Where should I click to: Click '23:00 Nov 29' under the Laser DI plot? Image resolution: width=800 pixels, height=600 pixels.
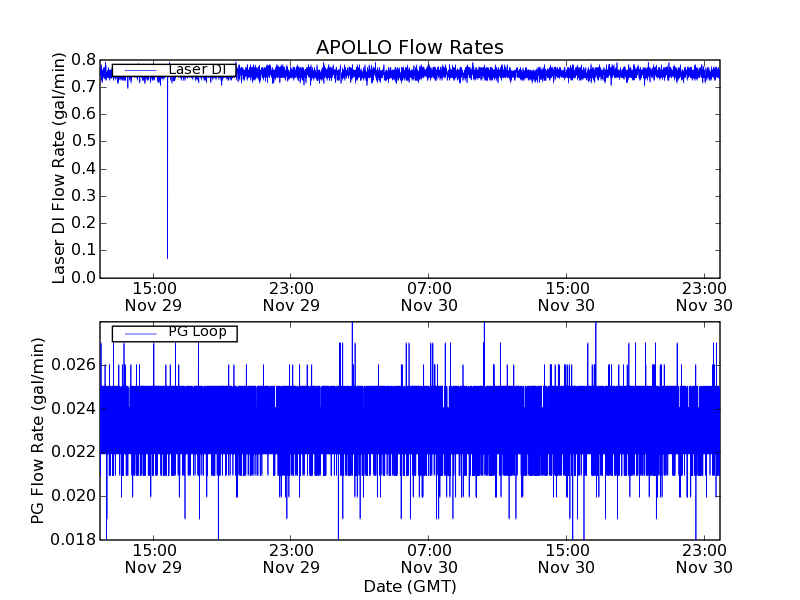pos(291,297)
